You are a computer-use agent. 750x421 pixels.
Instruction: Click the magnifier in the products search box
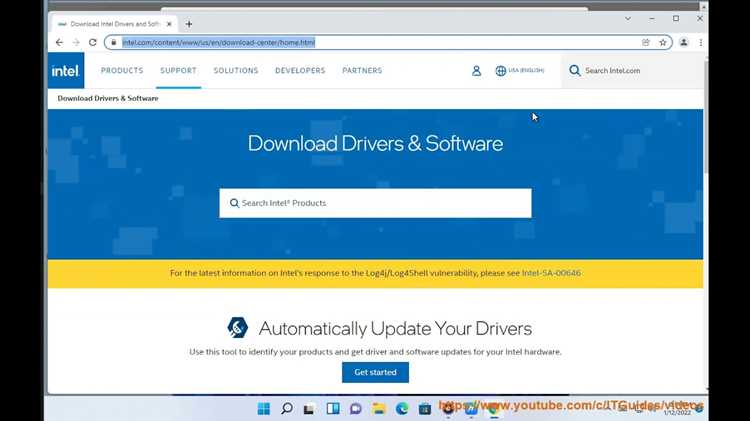[x=234, y=203]
